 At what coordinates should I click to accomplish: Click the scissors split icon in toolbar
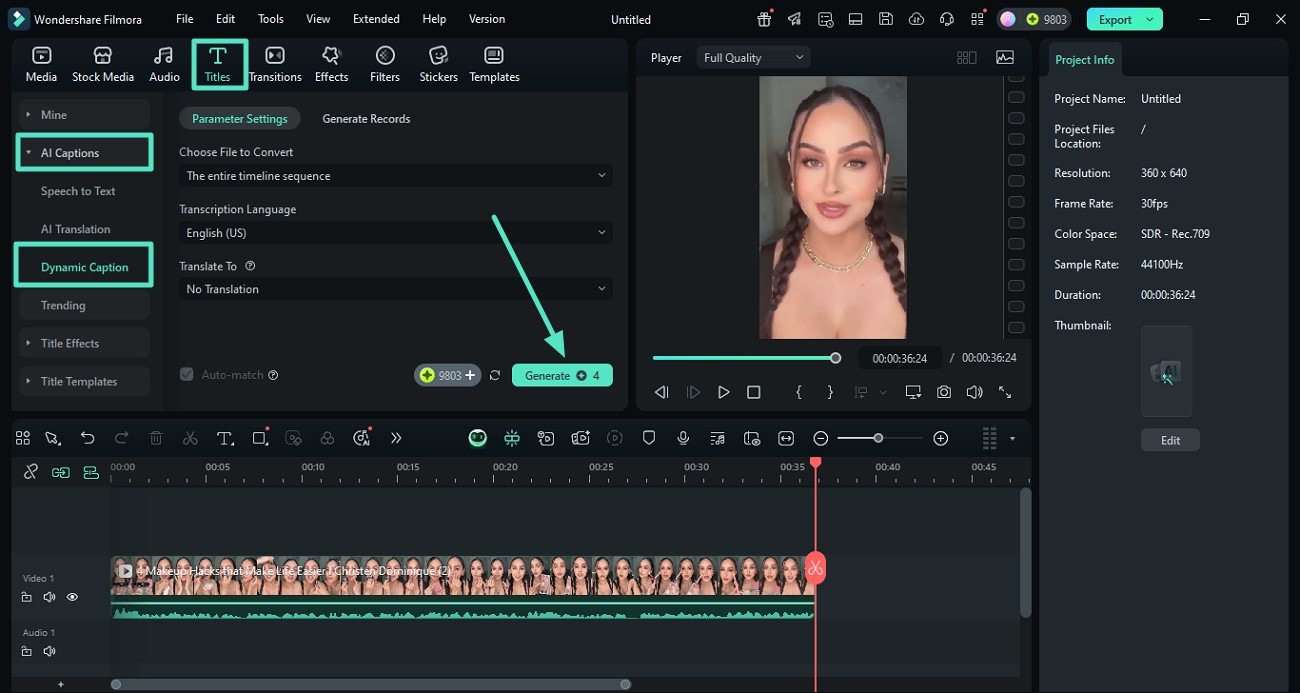(x=190, y=438)
